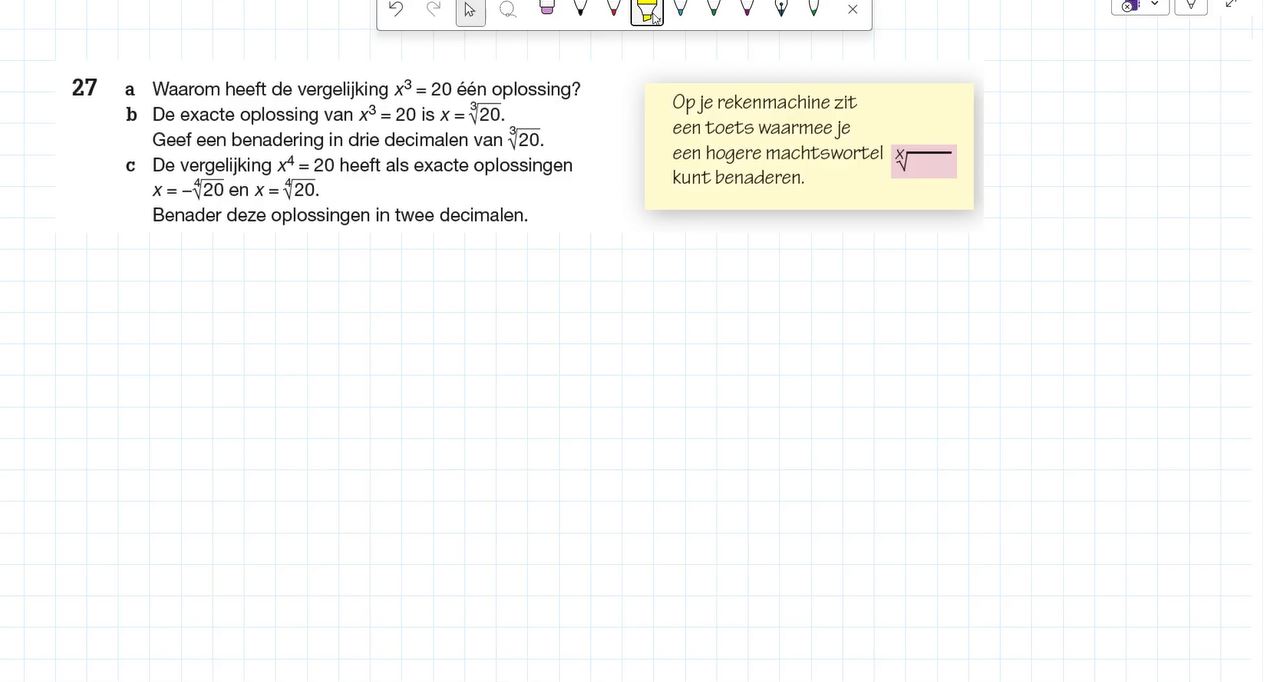Expand to full page view
Screen dimensions: 1264x682
coord(1232,4)
